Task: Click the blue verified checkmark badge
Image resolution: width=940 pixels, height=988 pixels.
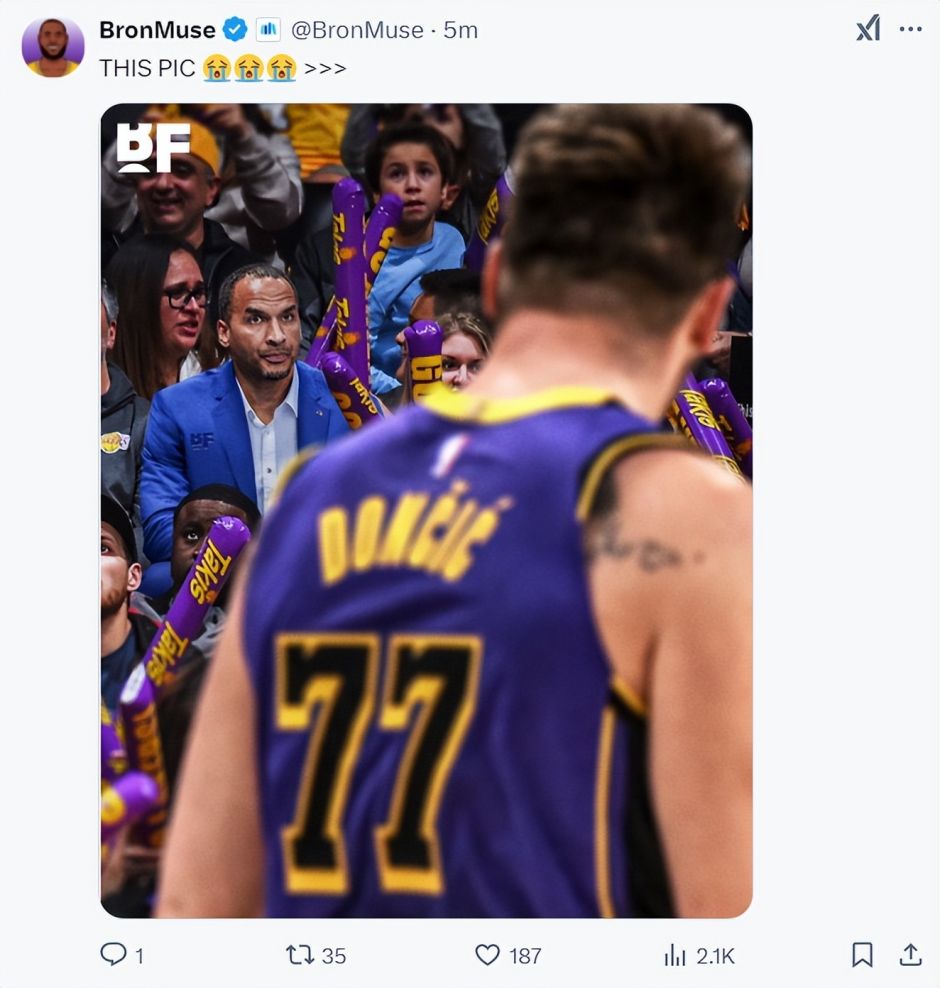Action: tap(235, 30)
